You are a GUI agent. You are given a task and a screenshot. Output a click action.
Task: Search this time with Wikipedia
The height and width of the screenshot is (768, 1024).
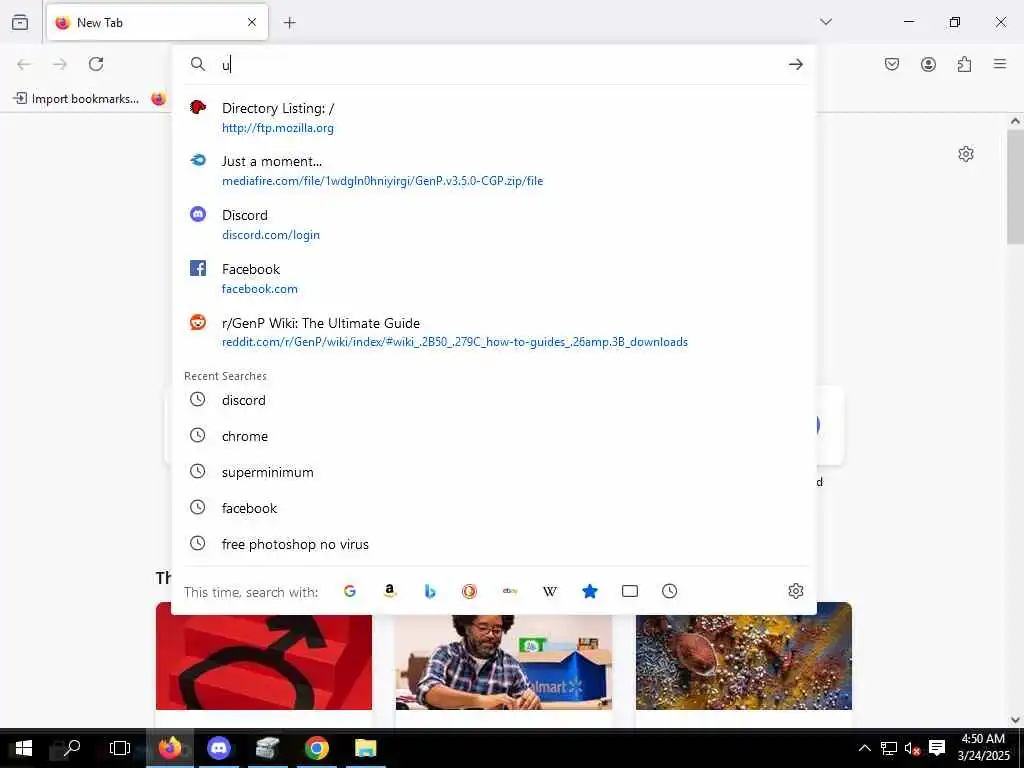click(x=550, y=591)
